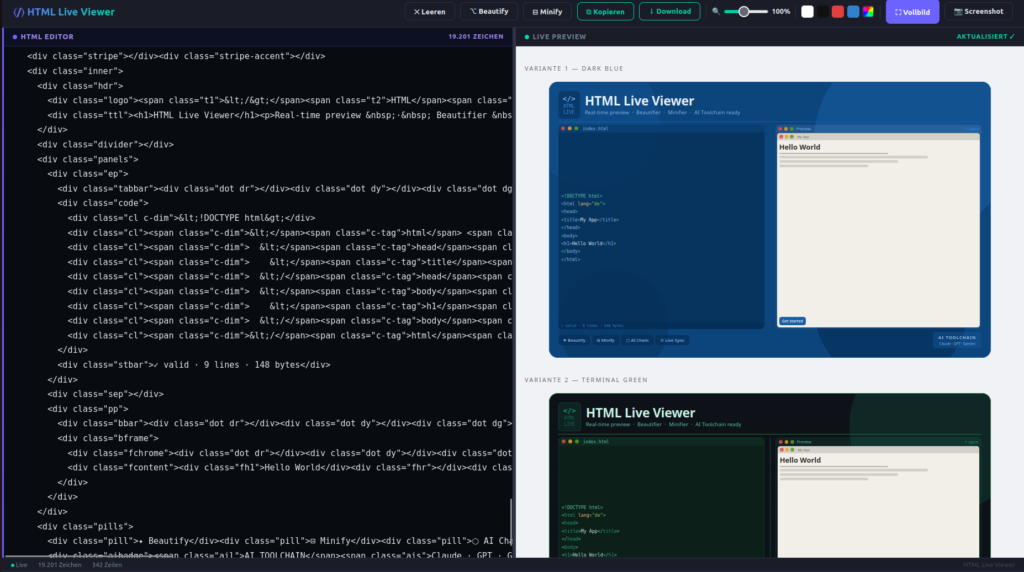Image resolution: width=1024 pixels, height=572 pixels.
Task: Click the AI Chain pill in Dark Blue preview
Action: 637,340
